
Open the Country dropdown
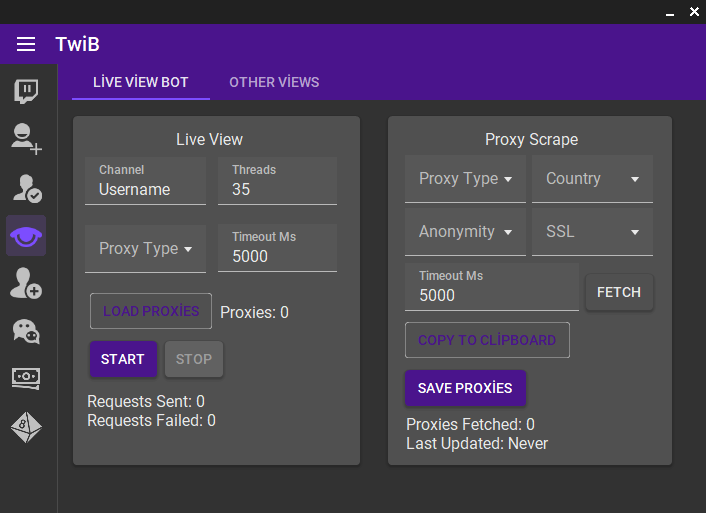tap(592, 179)
